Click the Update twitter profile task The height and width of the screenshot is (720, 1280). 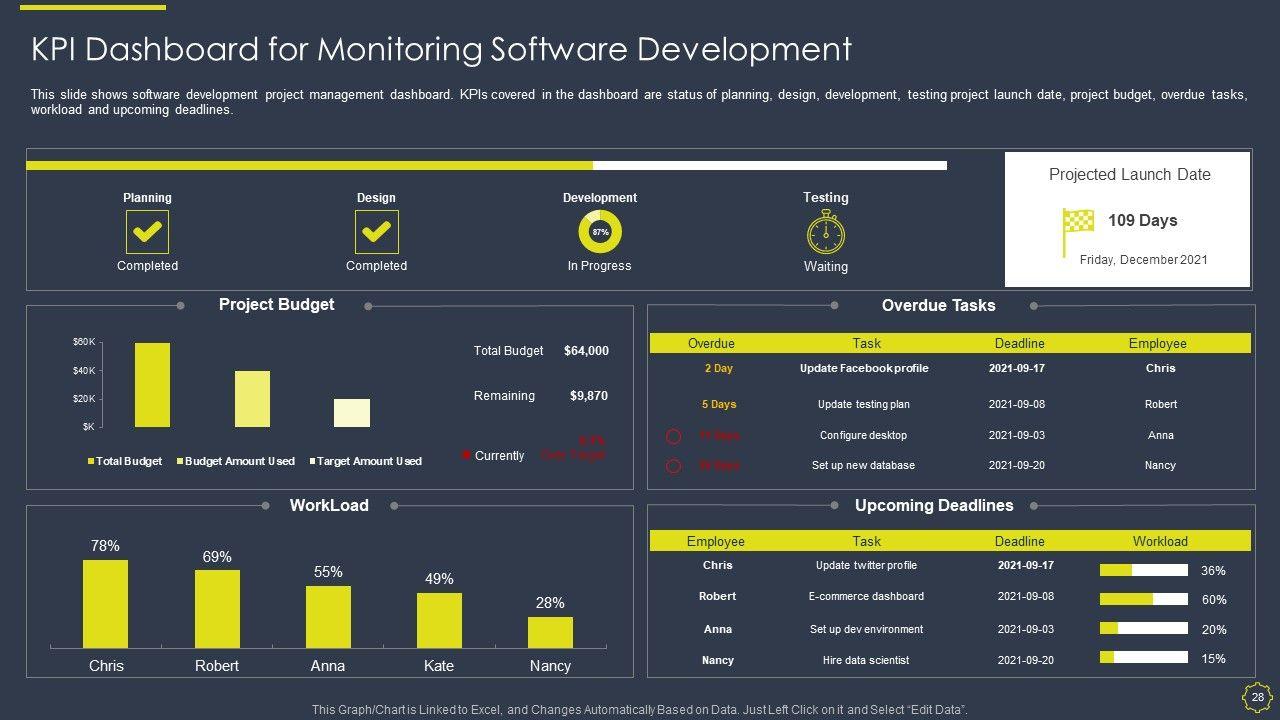(866, 566)
